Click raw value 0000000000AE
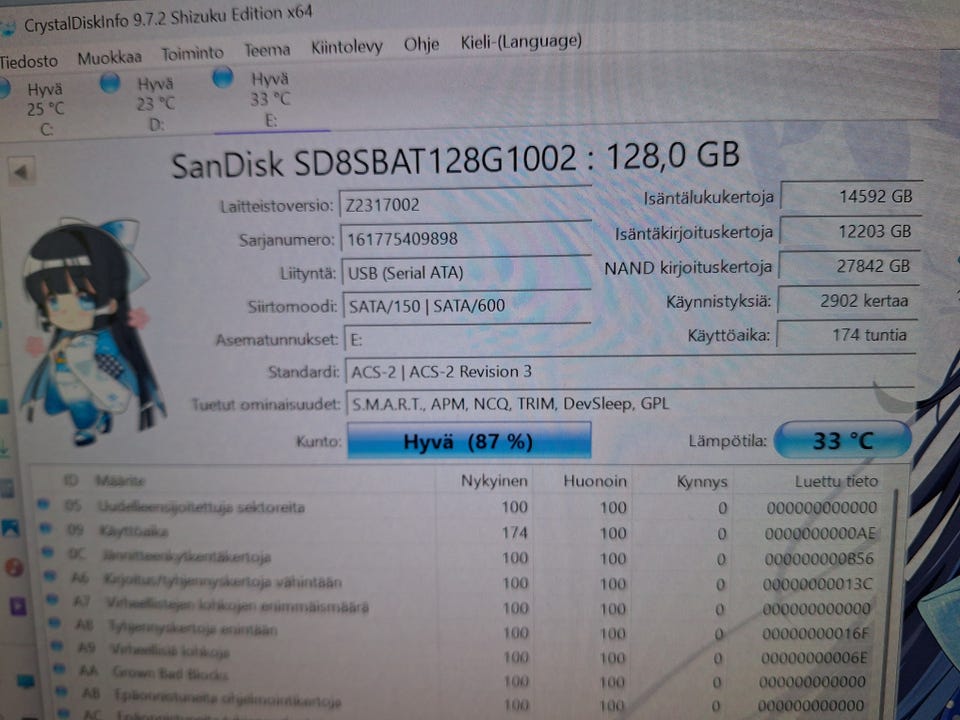 point(820,534)
